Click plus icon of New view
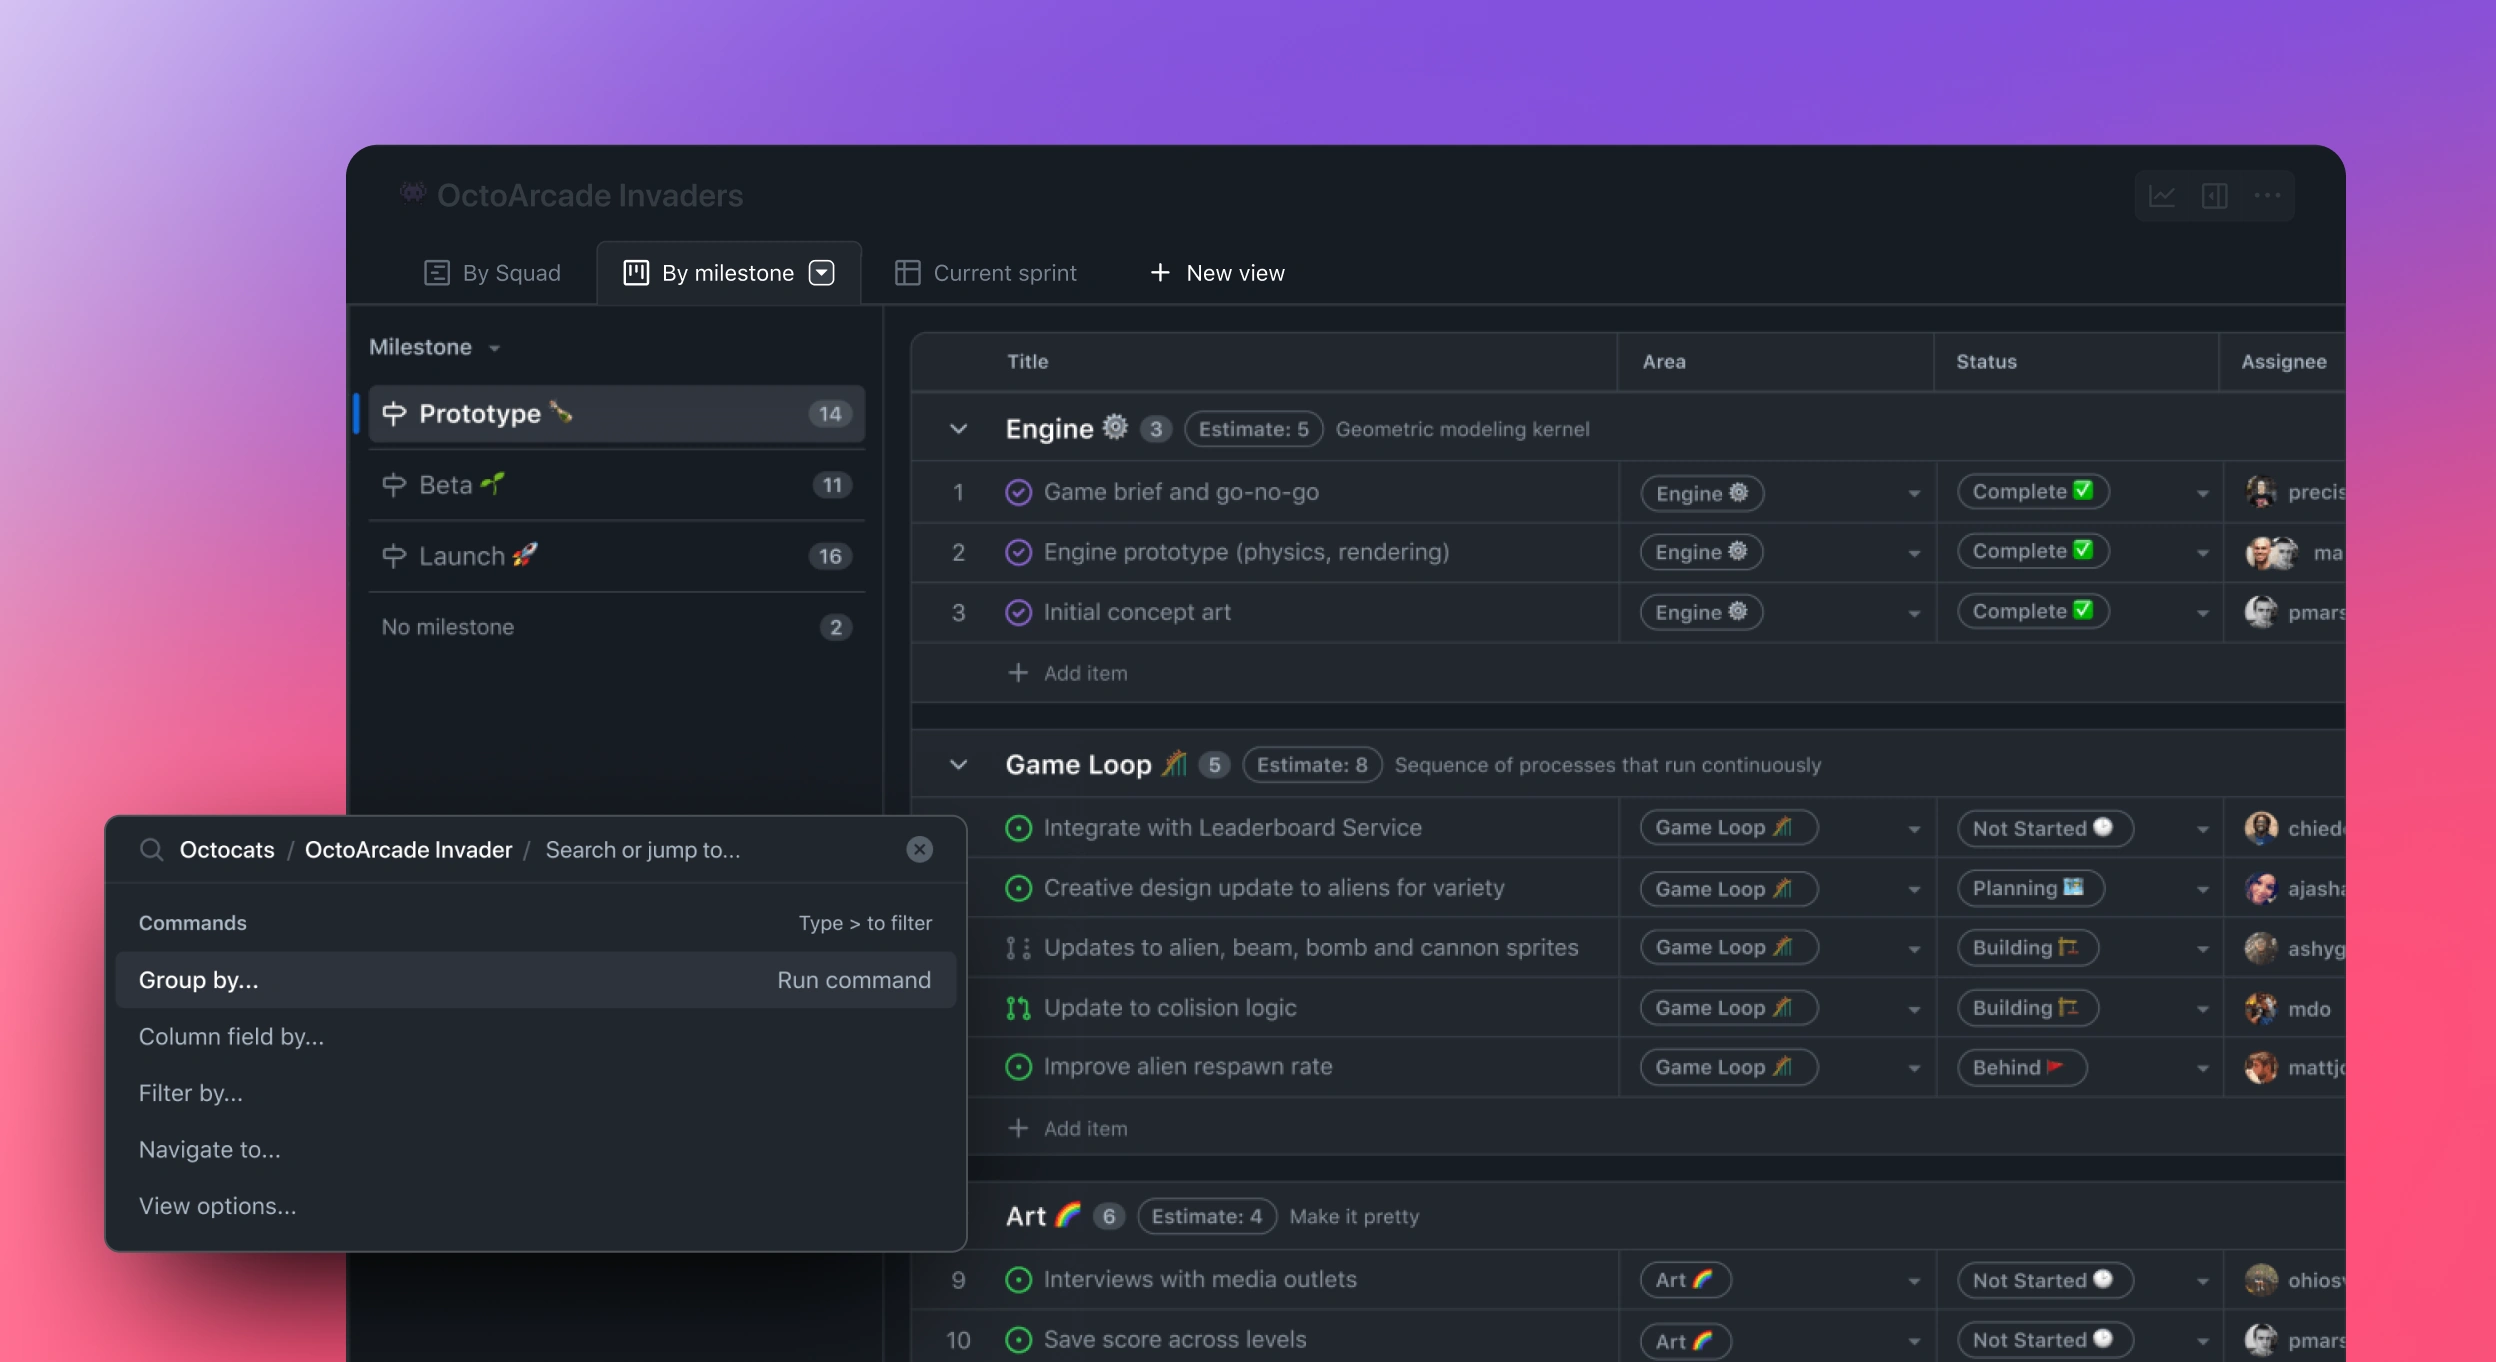Screen dimensions: 2496x1362 pyautogui.click(x=1160, y=273)
